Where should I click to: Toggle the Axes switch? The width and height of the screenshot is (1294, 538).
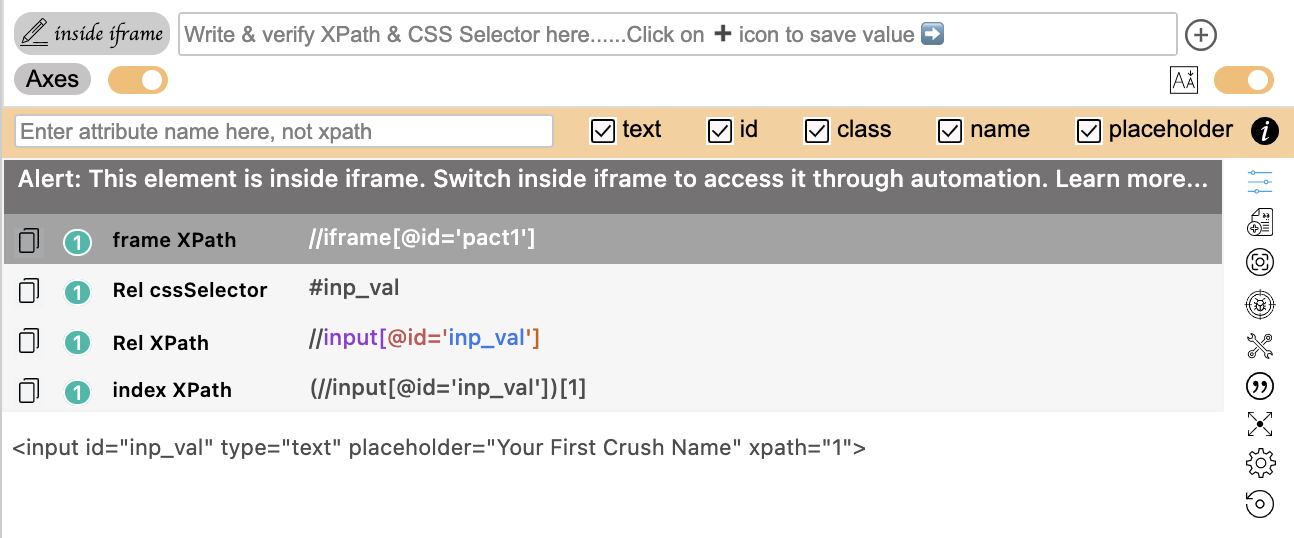coord(138,80)
